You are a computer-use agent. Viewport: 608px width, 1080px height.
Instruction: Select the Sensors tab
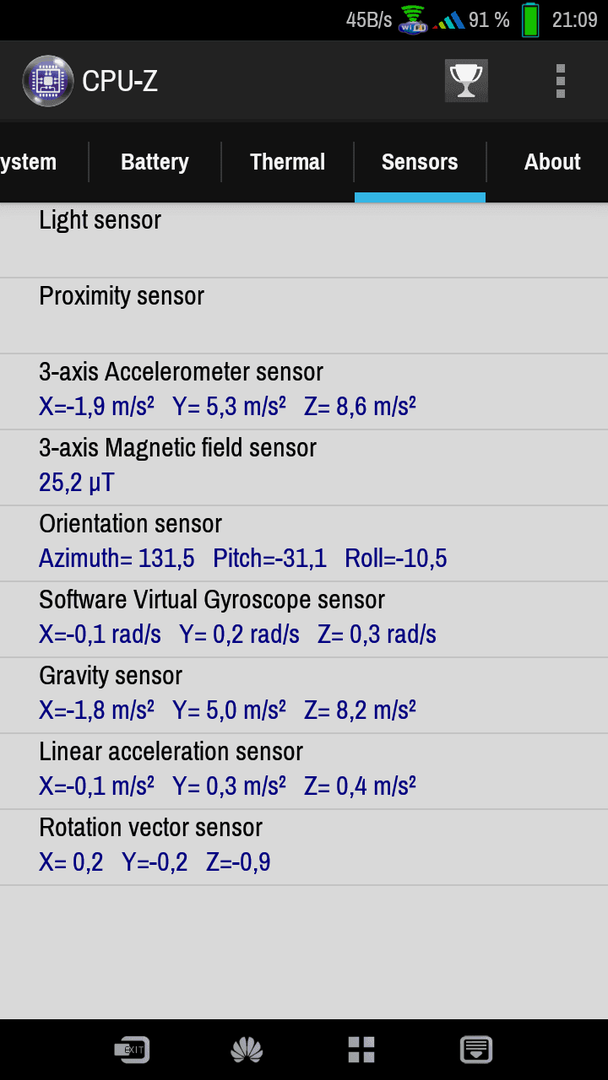click(x=420, y=162)
